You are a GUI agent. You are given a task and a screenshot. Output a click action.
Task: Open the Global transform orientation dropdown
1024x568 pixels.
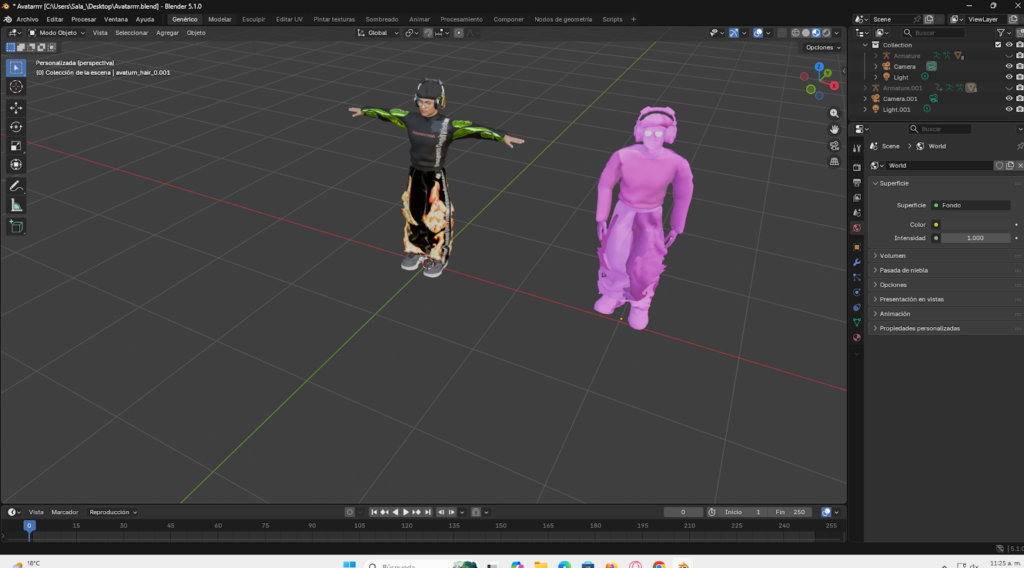coord(377,33)
